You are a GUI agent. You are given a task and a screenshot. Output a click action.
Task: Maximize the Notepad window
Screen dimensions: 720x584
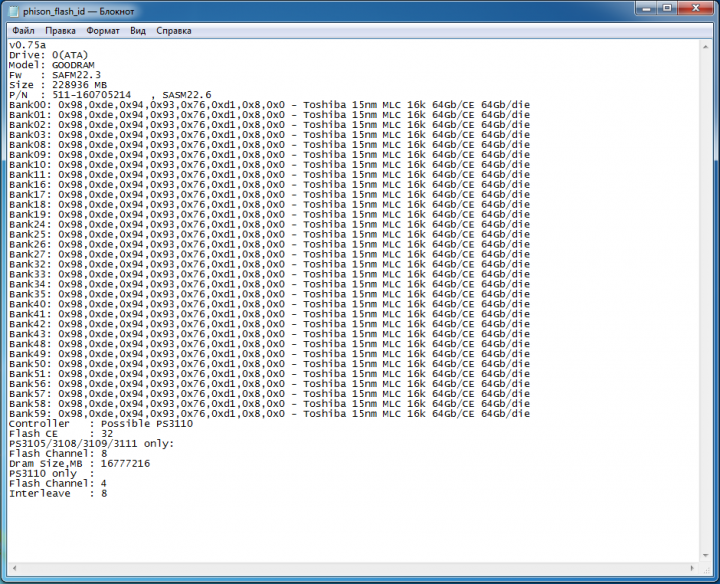point(667,8)
